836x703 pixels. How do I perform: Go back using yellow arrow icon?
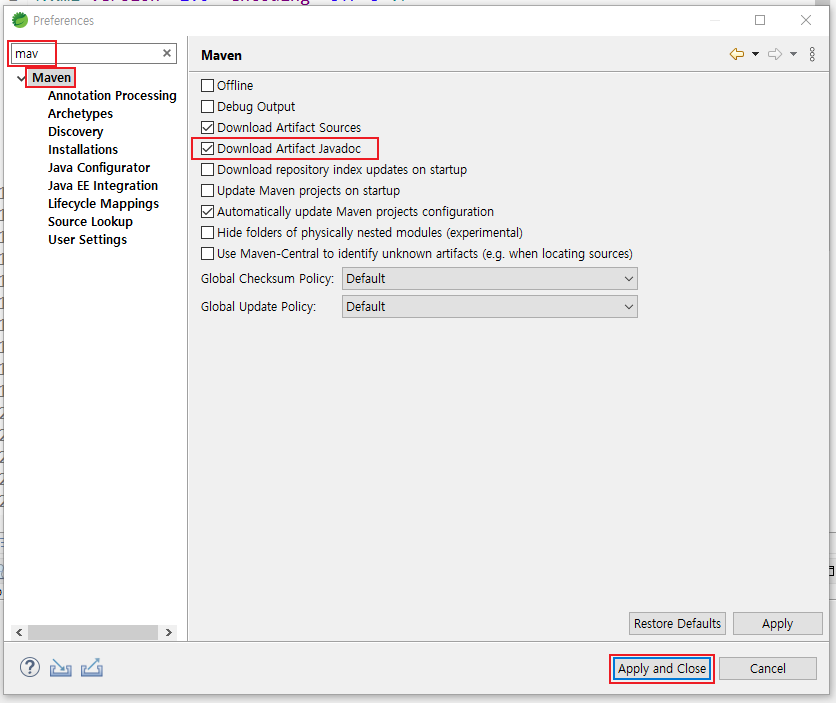[737, 54]
